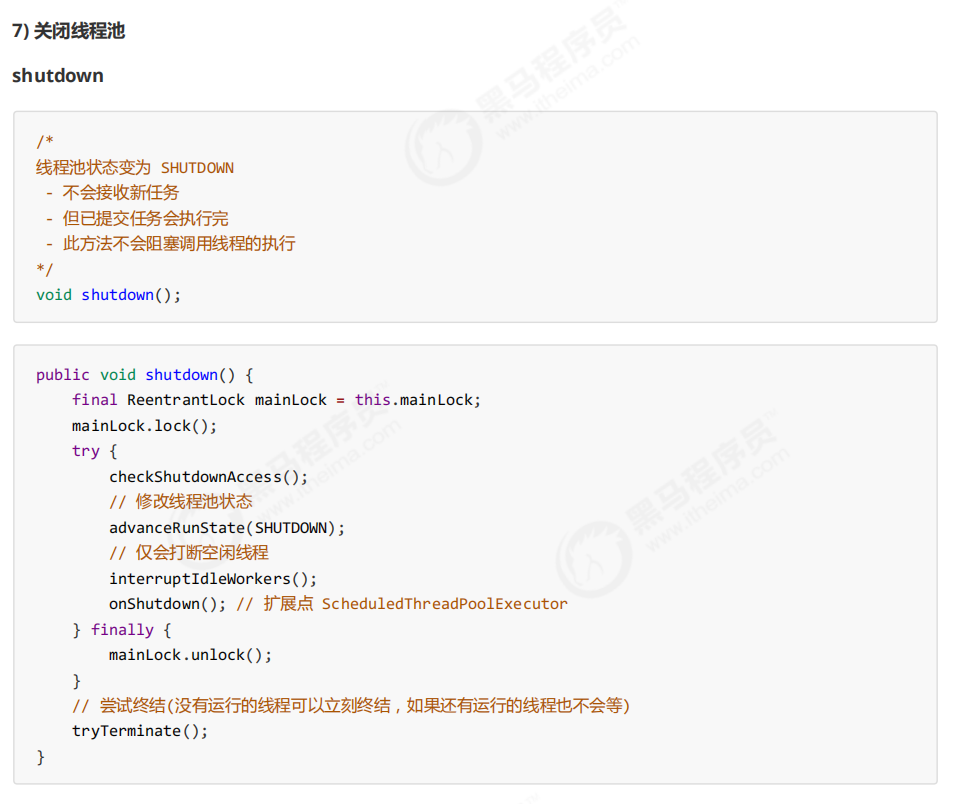Click the comment line "线程池状态变为 SHUTDOWN"
Image resolution: width=953 pixels, height=804 pixels.
[135, 167]
